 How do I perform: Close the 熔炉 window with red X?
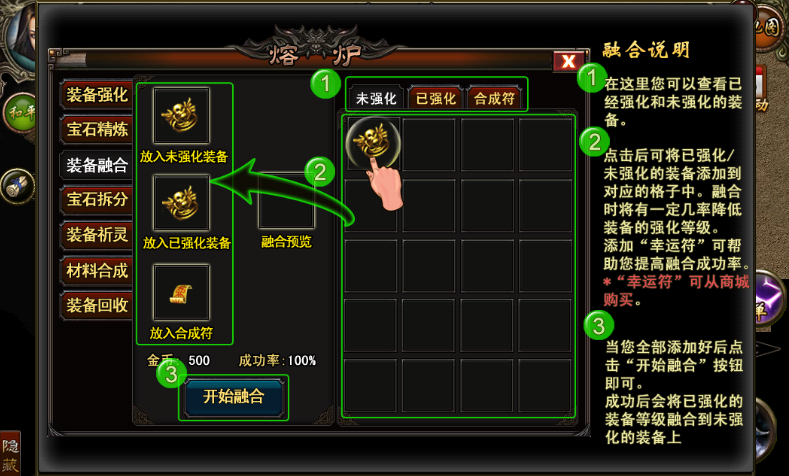click(569, 61)
